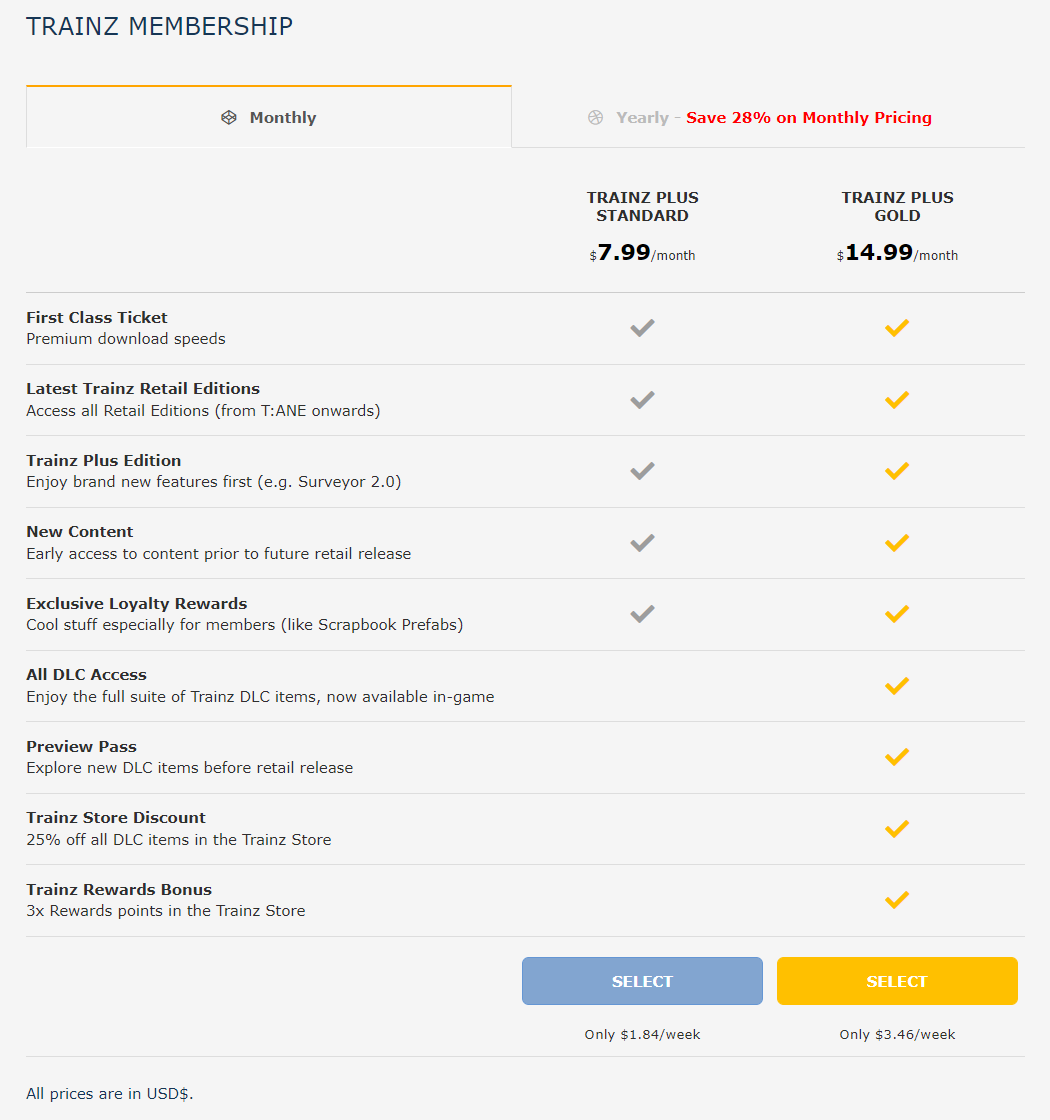The height and width of the screenshot is (1120, 1050).
Task: Click gray checkmark for Latest Trainz Retail Editions
Action: (x=642, y=400)
